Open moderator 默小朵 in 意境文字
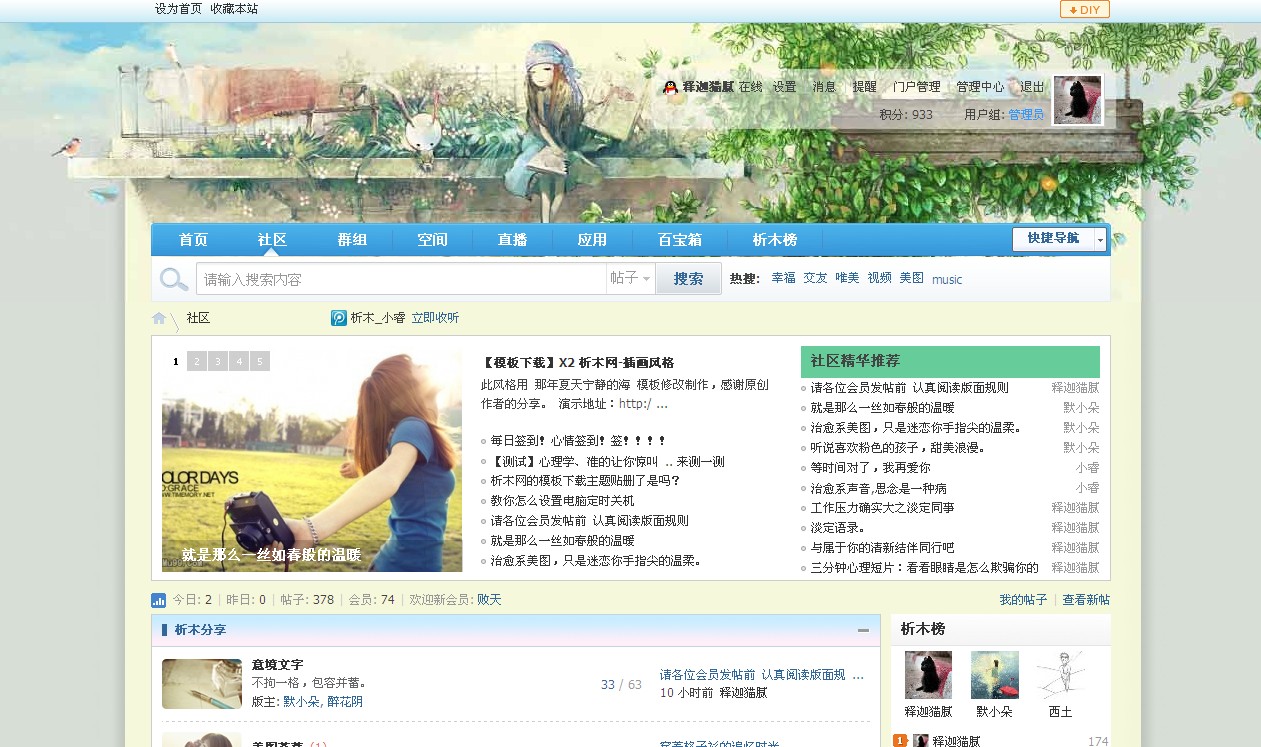Image resolution: width=1261 pixels, height=747 pixels. pos(301,702)
